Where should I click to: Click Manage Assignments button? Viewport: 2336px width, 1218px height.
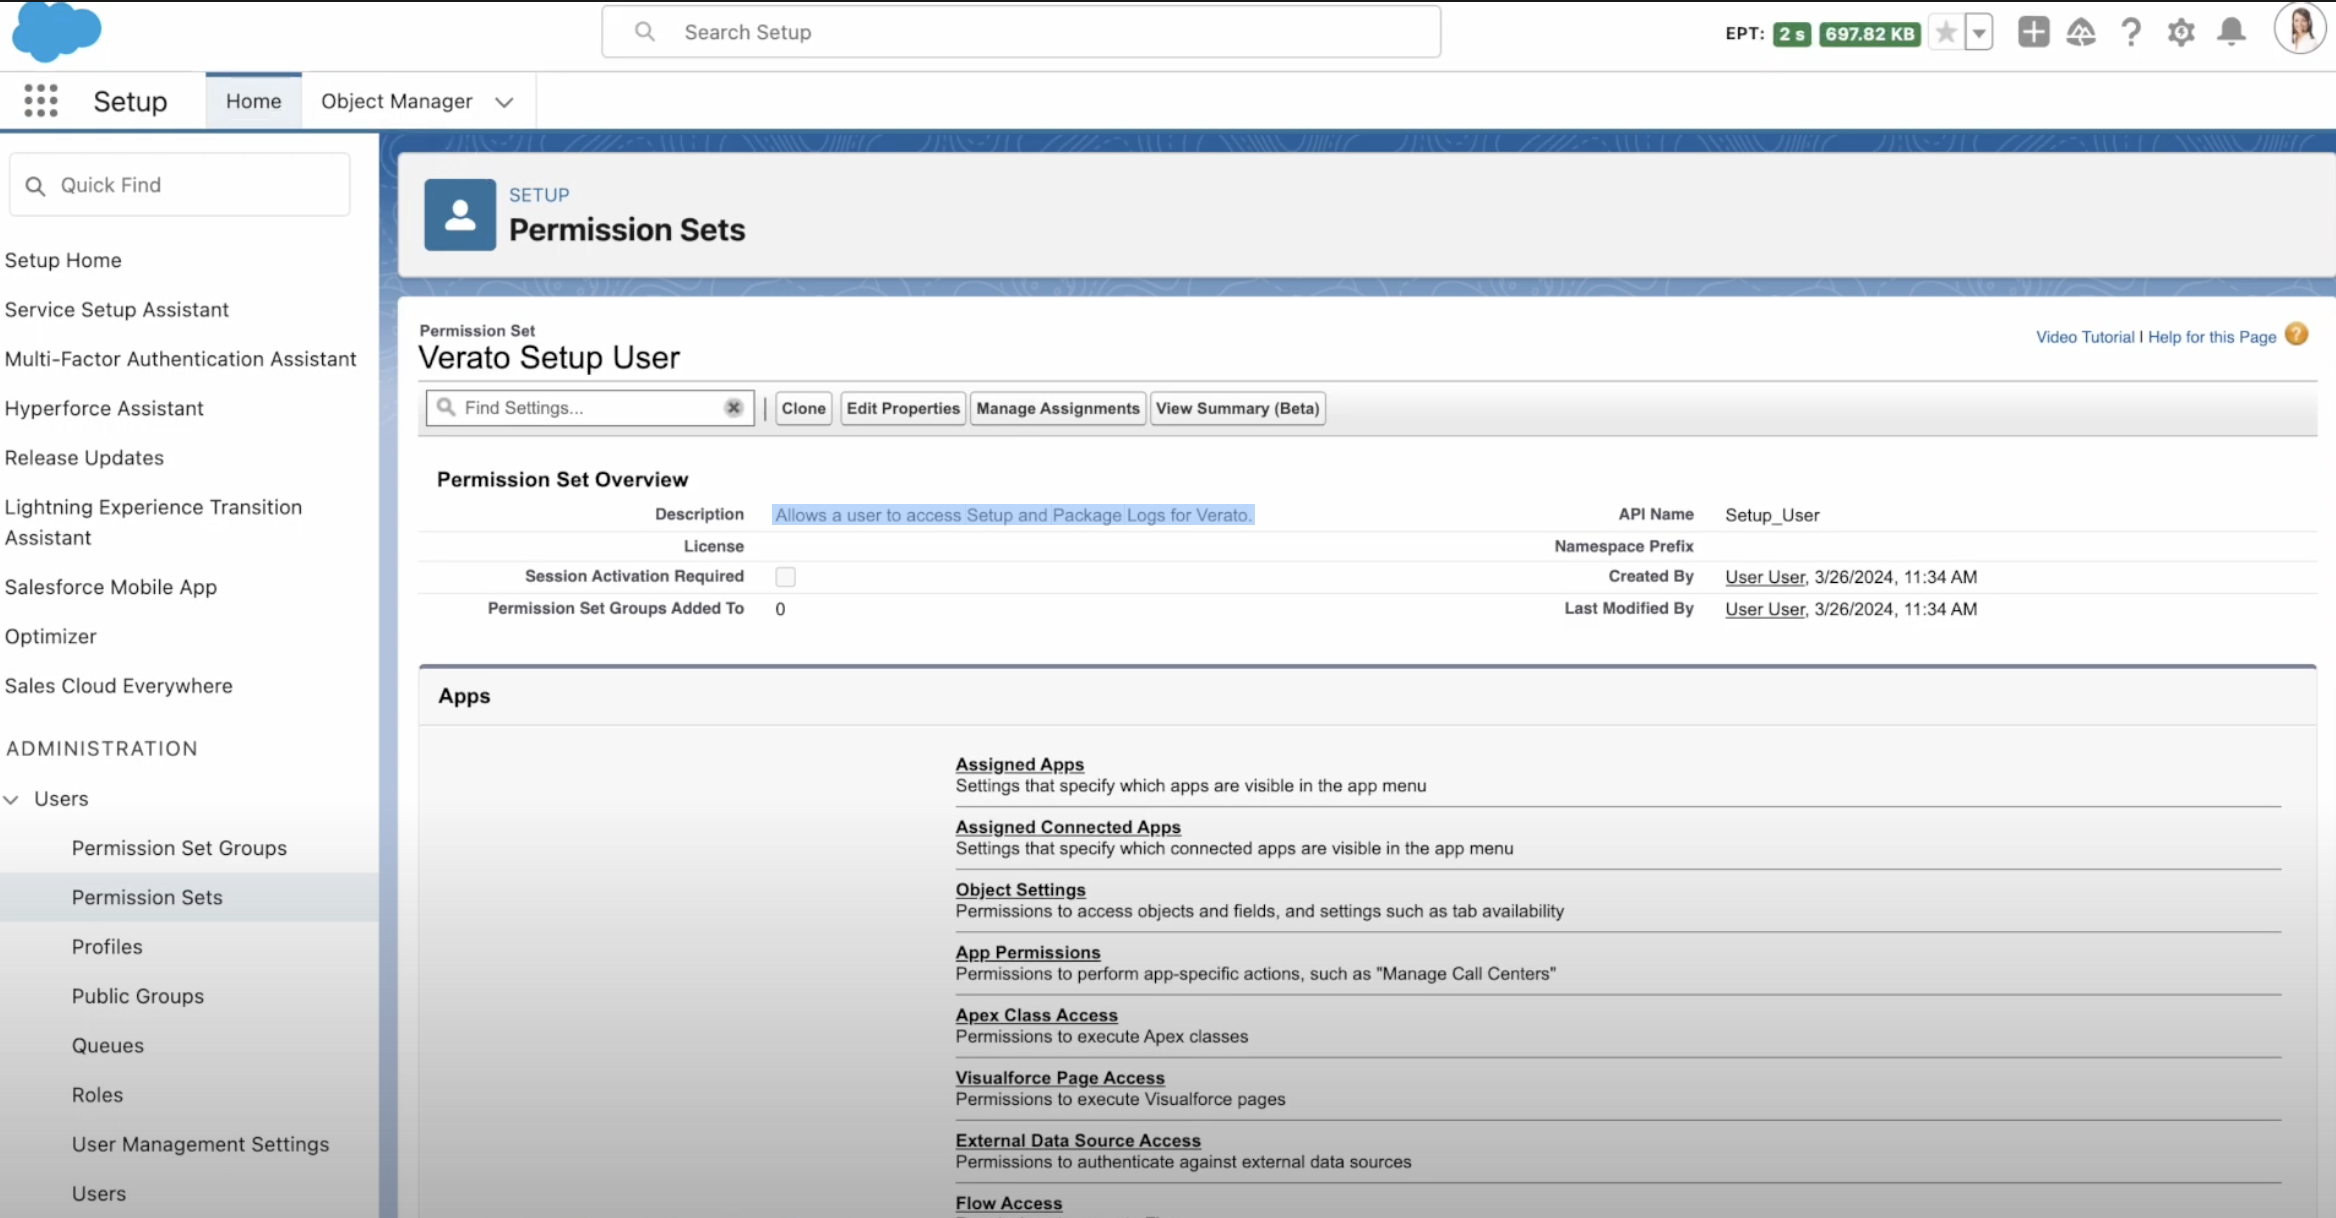pos(1058,408)
